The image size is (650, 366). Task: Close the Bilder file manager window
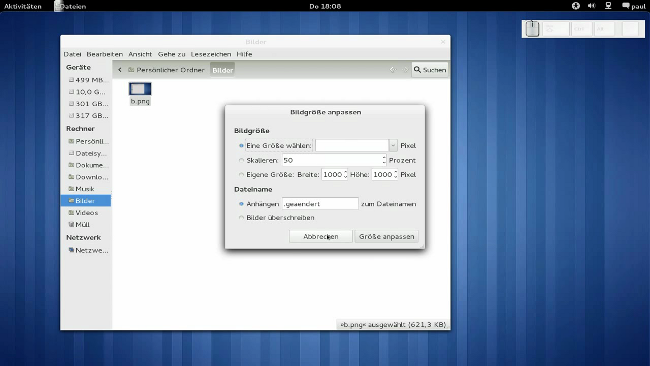[443, 42]
